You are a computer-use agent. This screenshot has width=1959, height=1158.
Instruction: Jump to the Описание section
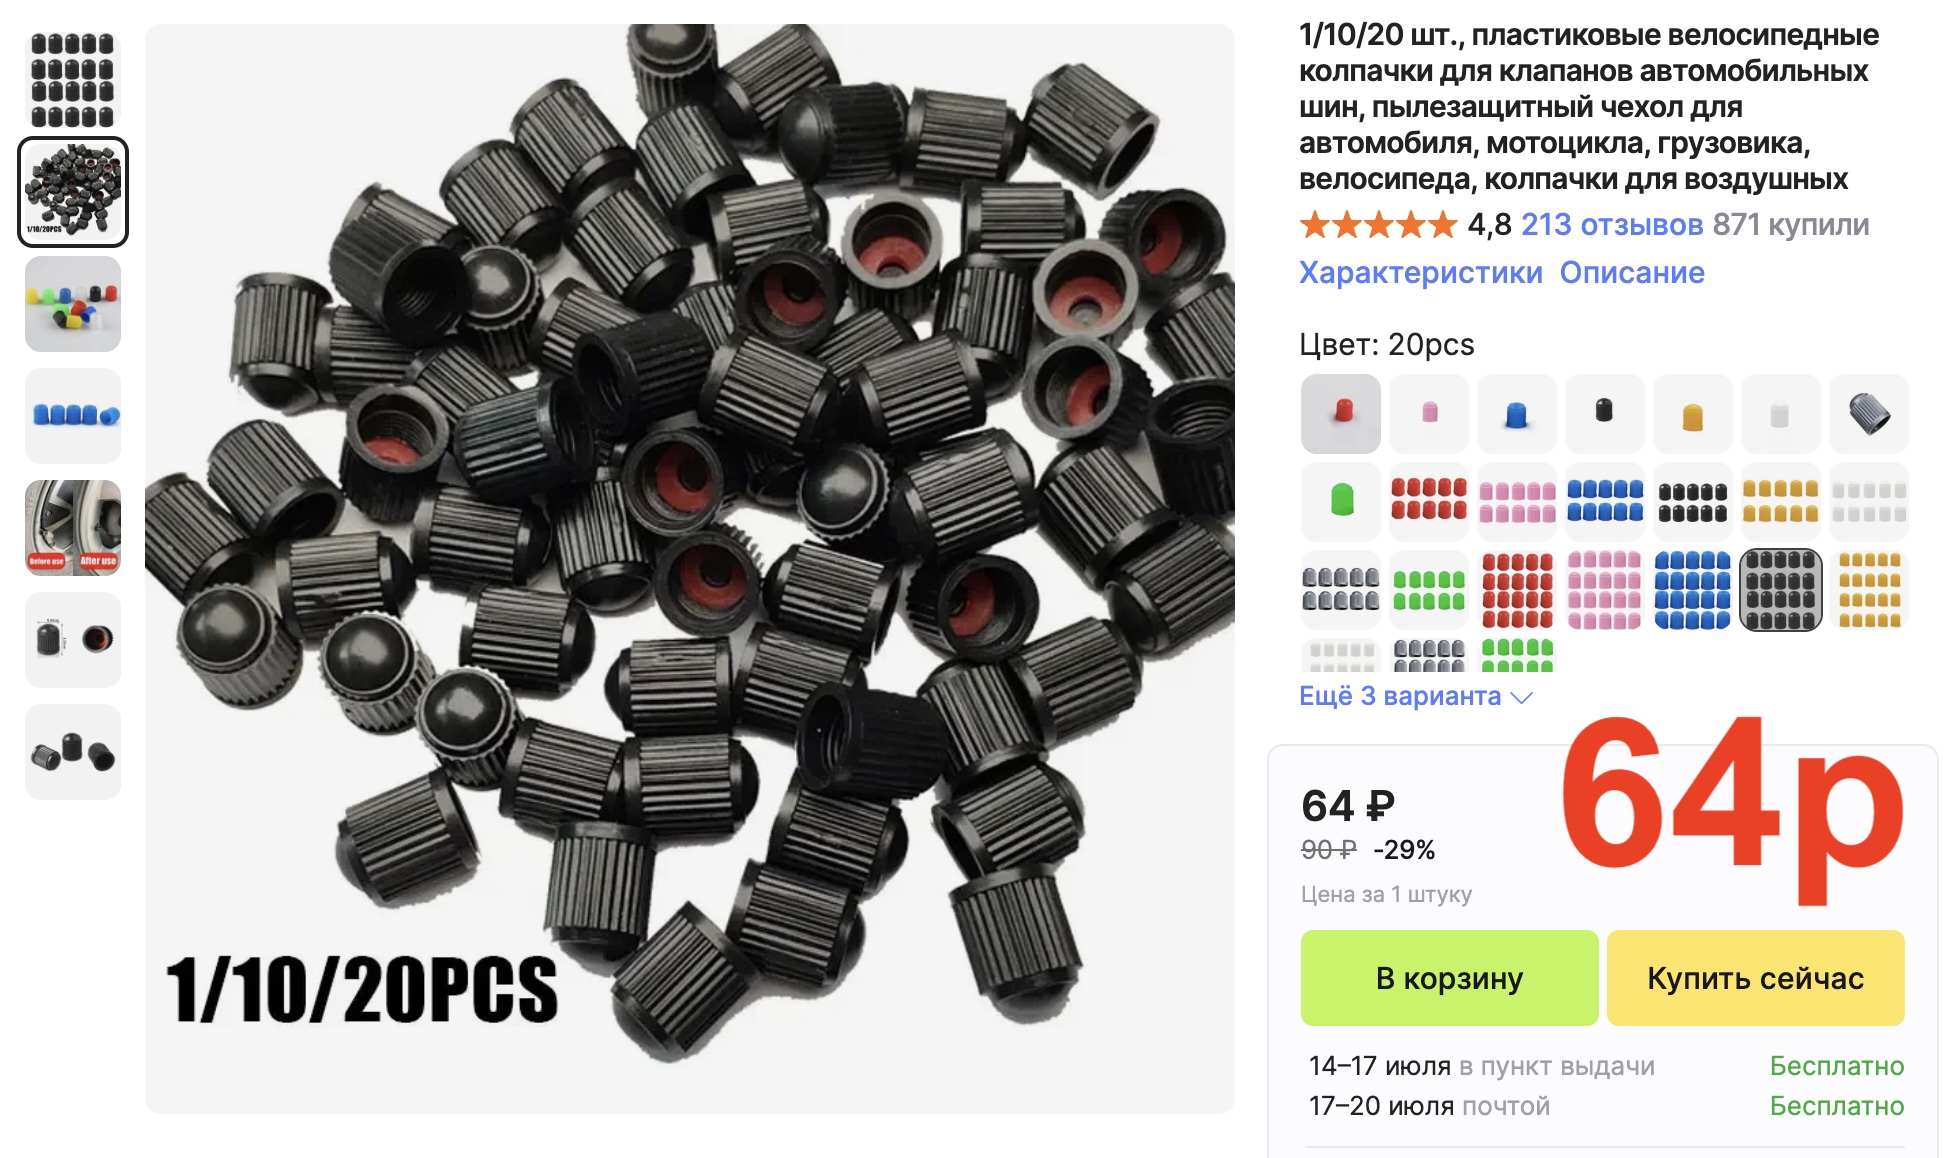(1632, 272)
